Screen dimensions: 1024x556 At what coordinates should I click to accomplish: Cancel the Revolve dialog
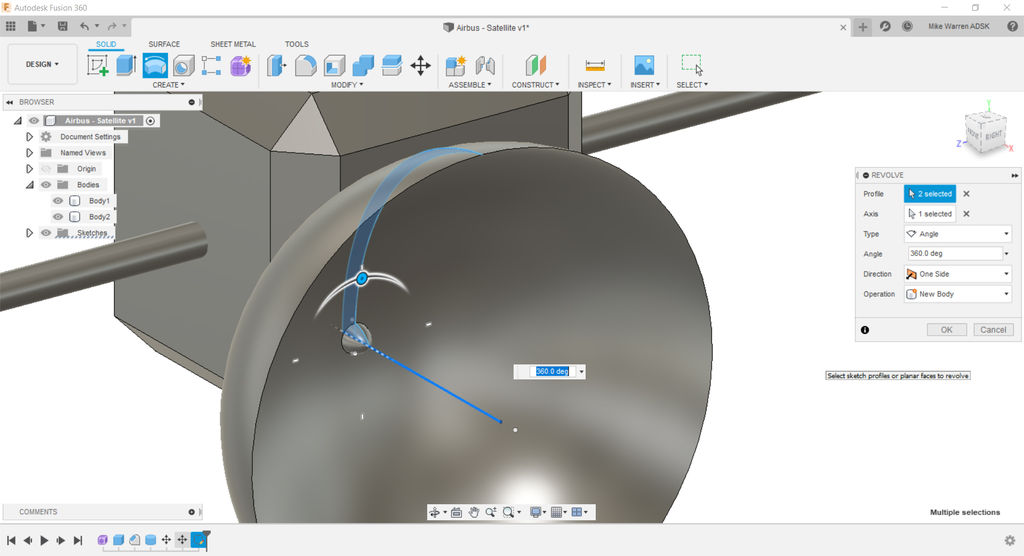click(993, 330)
